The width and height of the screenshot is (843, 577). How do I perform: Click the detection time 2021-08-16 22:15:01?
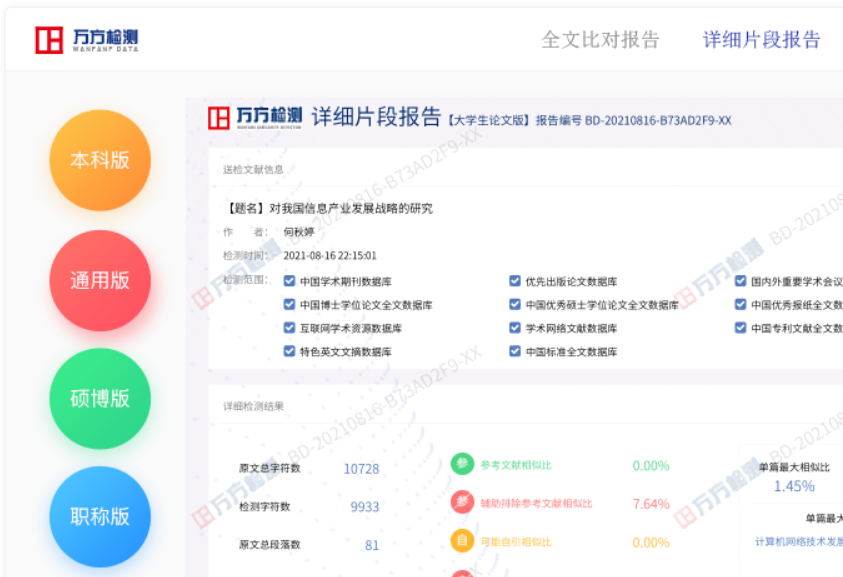point(330,255)
